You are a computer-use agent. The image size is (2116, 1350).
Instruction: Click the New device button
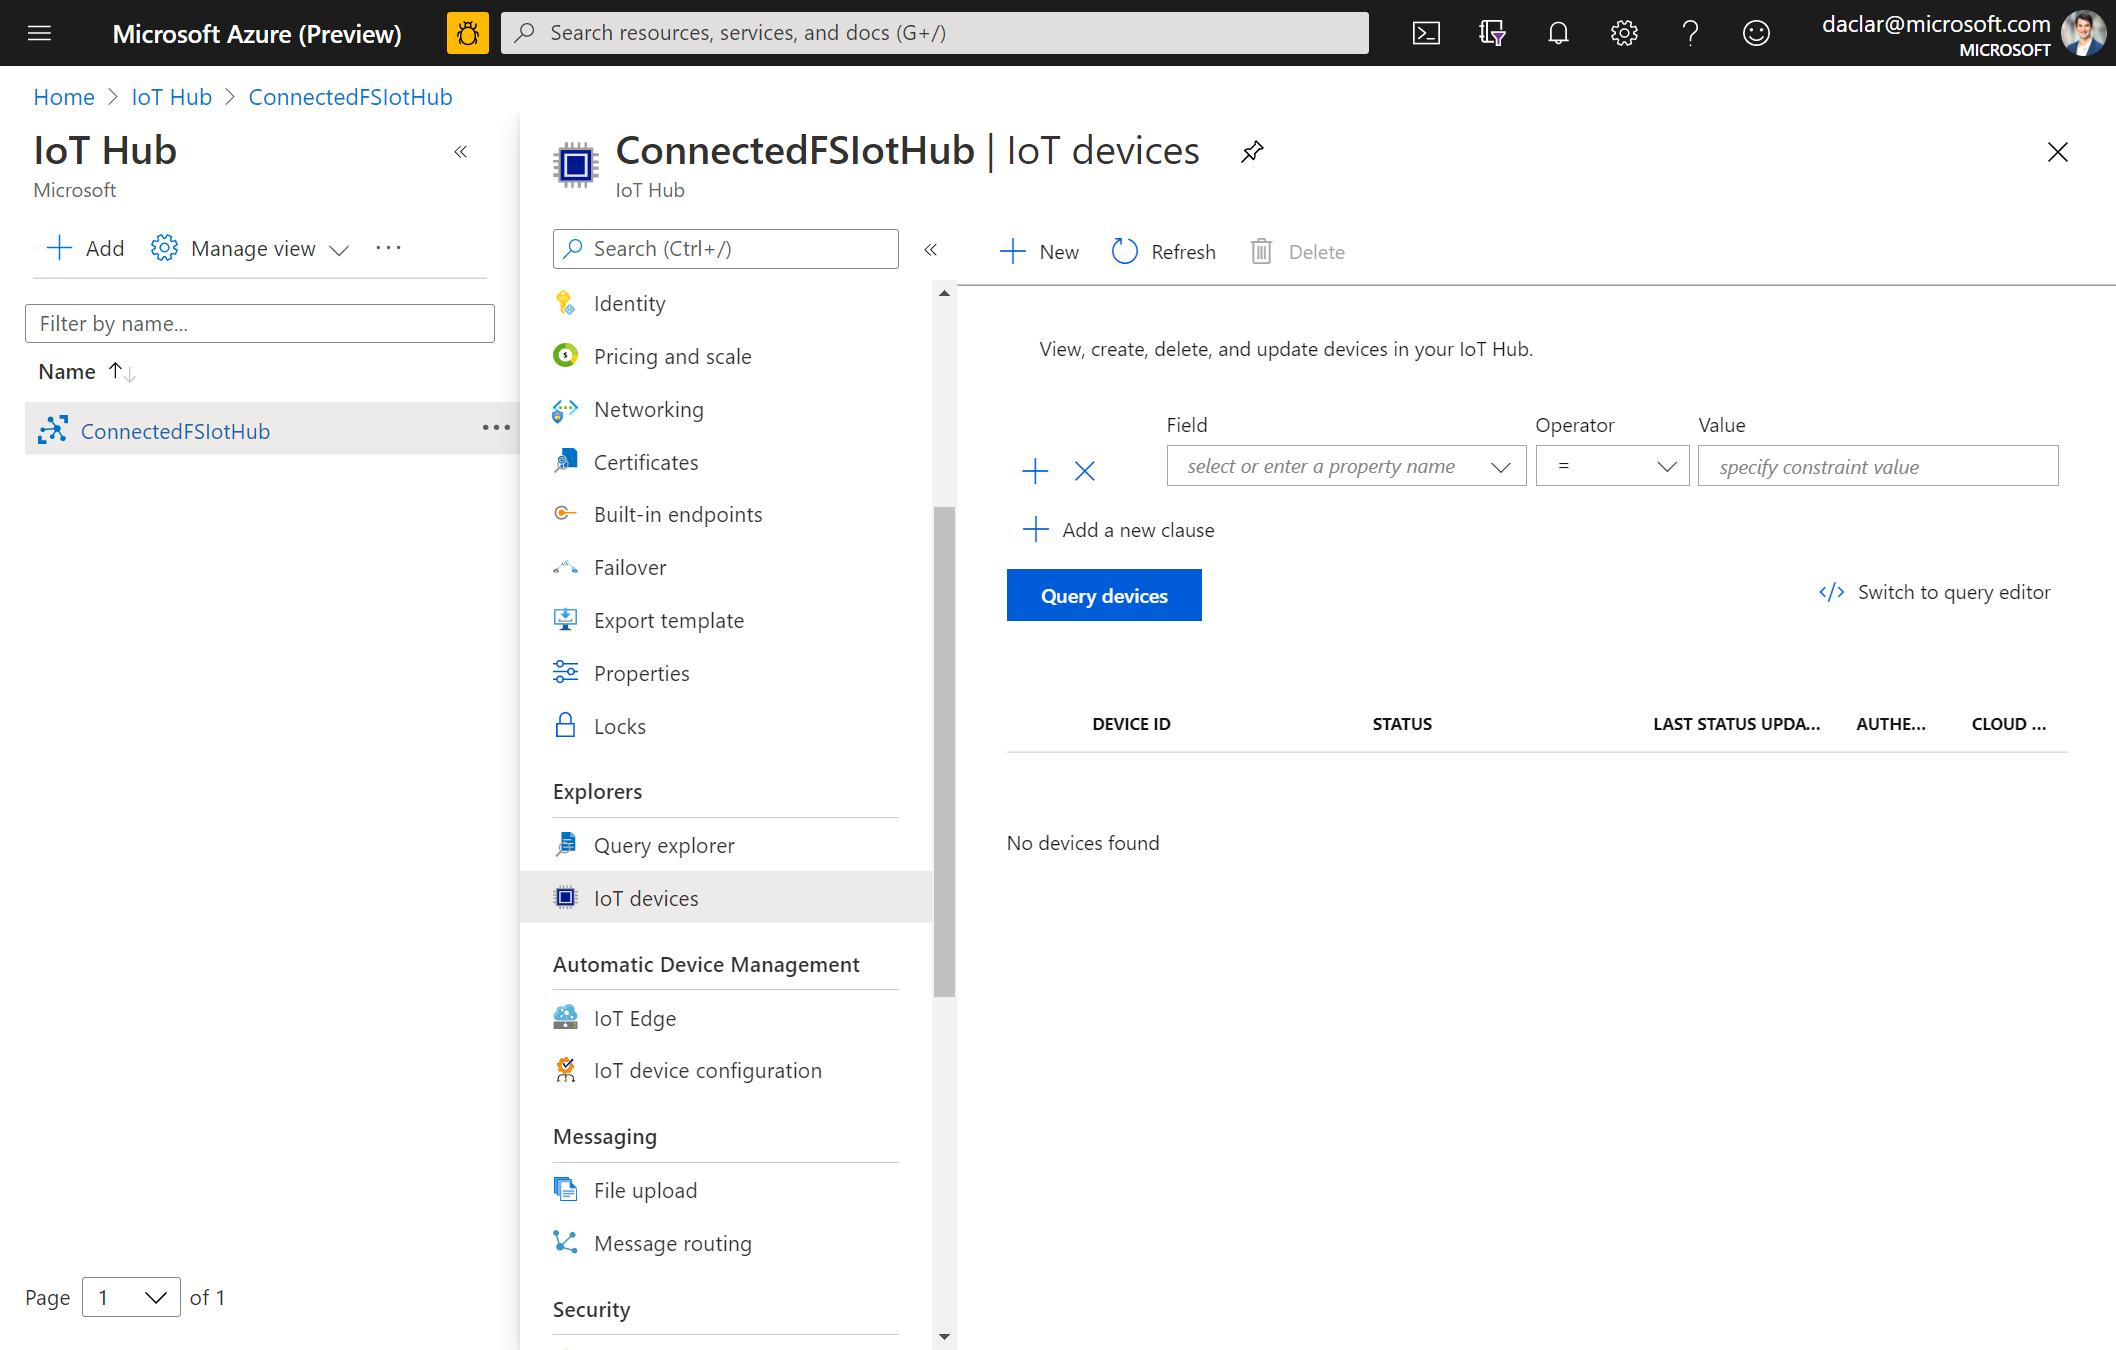point(1043,251)
